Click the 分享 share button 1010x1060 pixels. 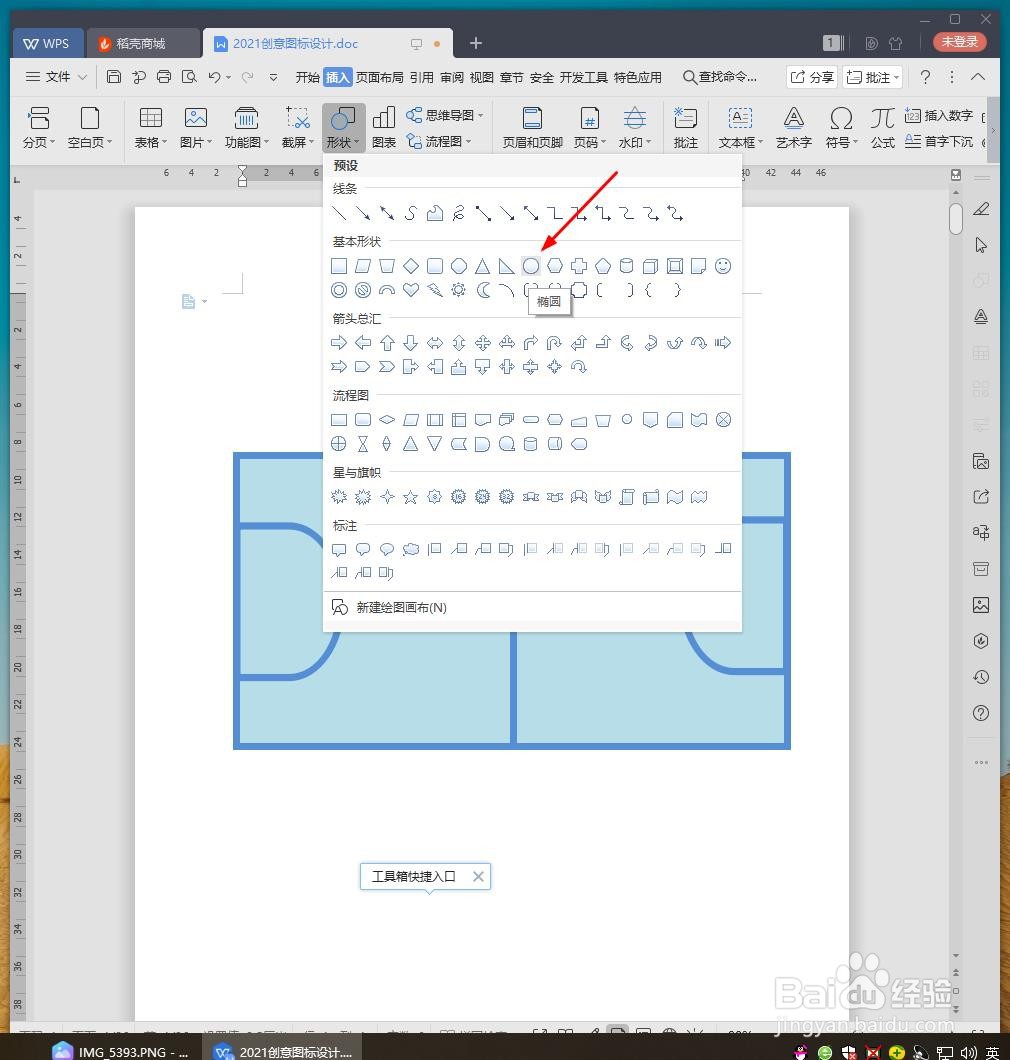click(x=812, y=77)
